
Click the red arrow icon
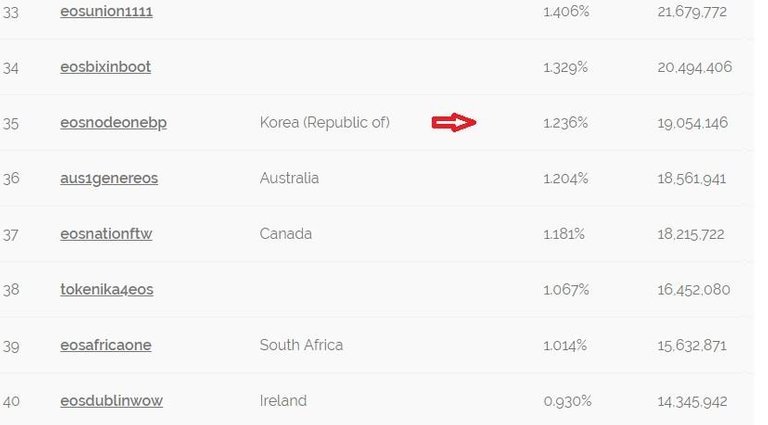point(453,123)
